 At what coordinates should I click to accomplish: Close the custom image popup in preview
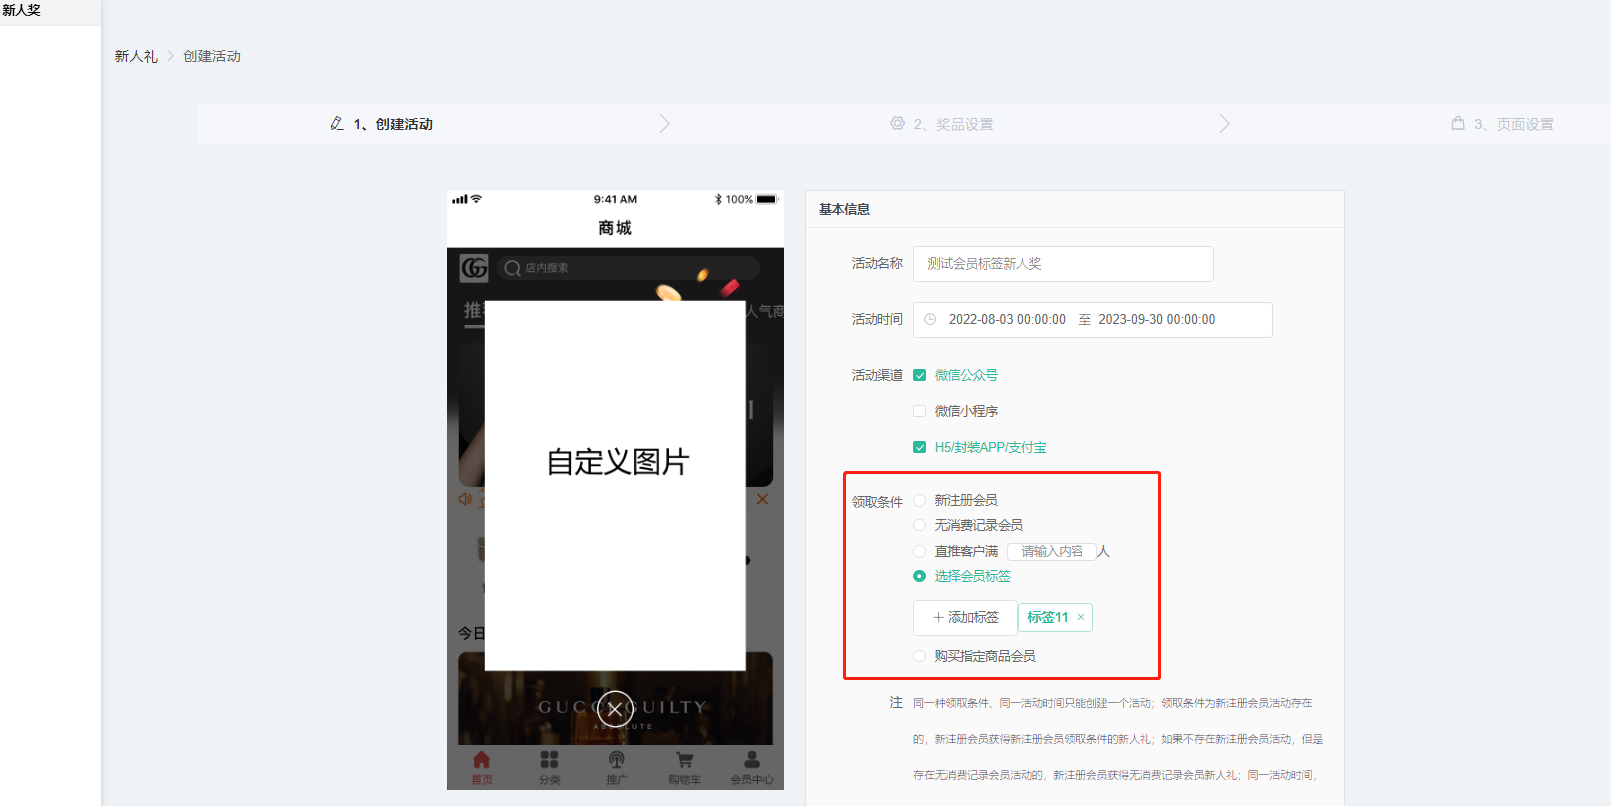pyautogui.click(x=615, y=709)
